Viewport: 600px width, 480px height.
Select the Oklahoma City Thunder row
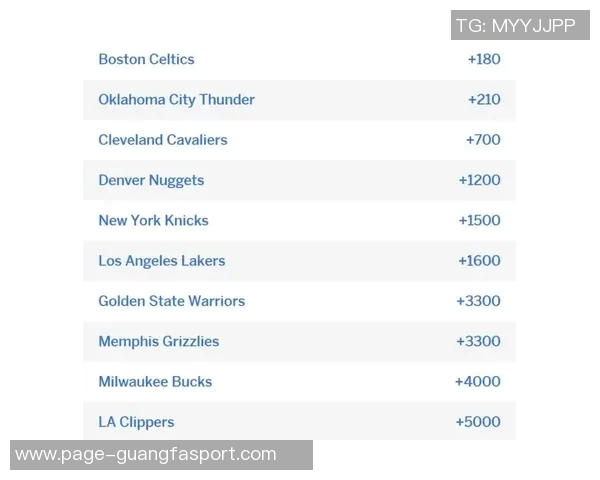click(176, 100)
